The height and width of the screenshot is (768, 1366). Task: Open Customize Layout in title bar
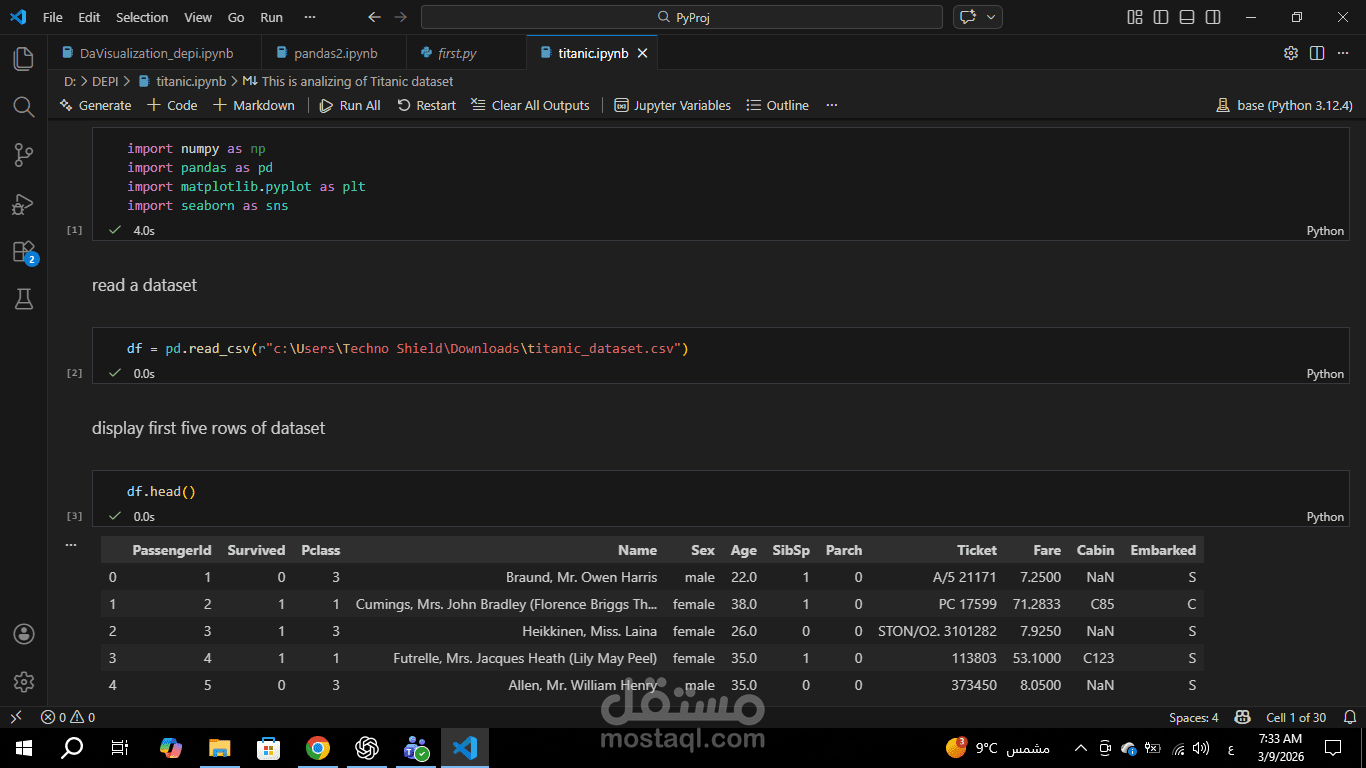[x=1135, y=17]
